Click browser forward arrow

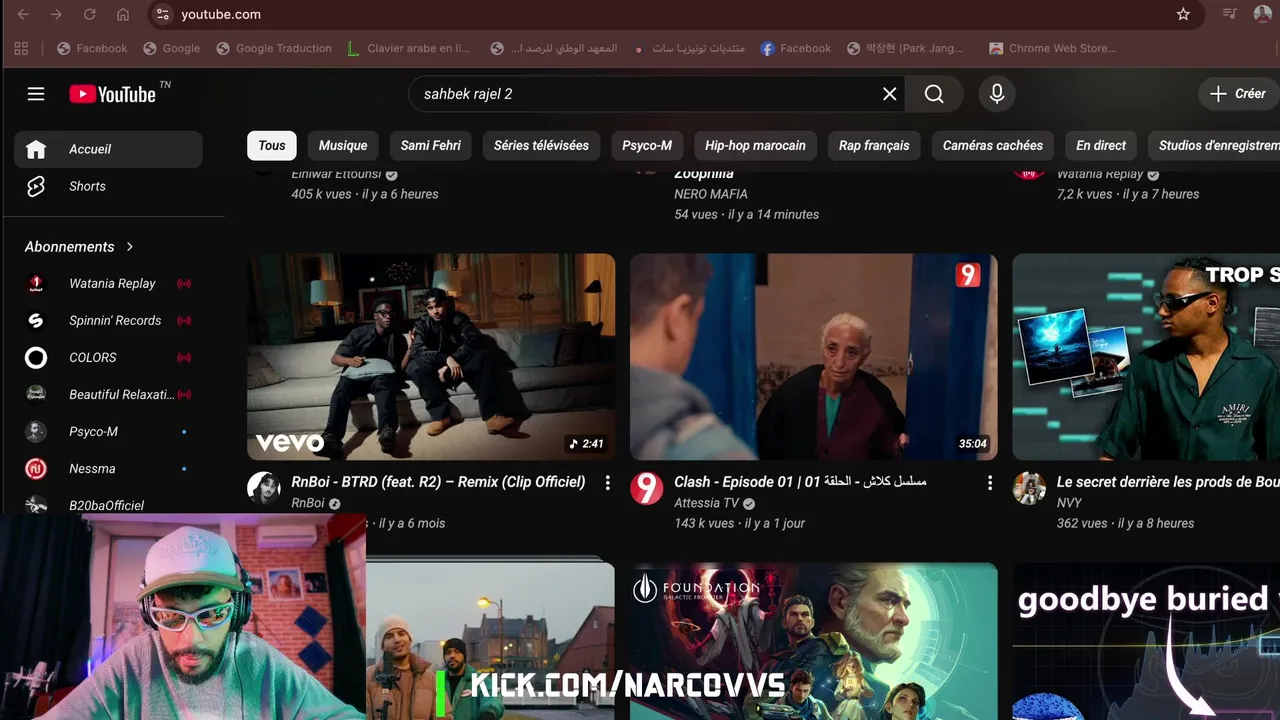coord(57,14)
